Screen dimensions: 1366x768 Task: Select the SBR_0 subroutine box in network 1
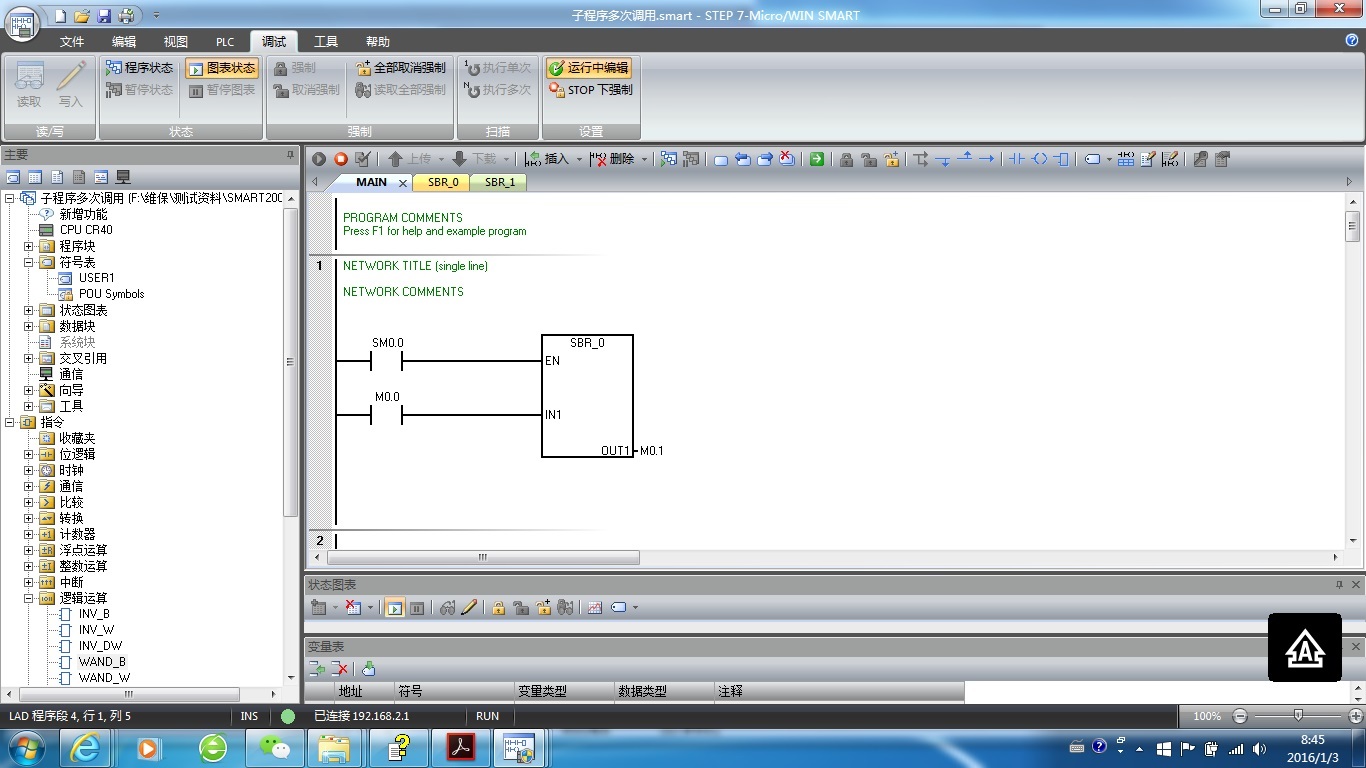click(x=587, y=396)
